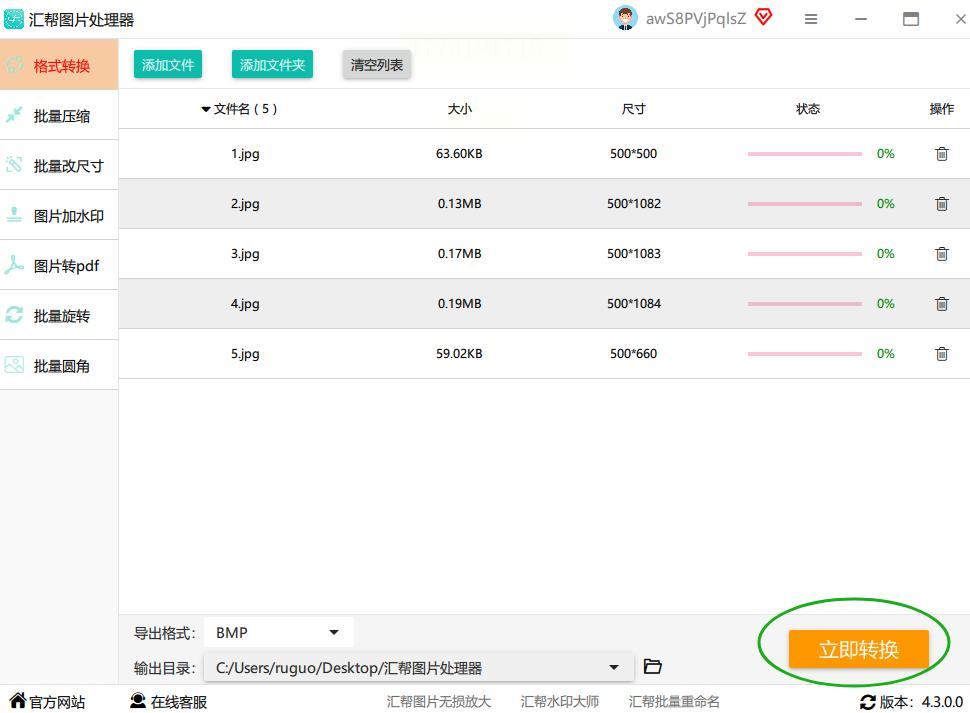Click the 图片加水印 stamp icon

click(14, 215)
